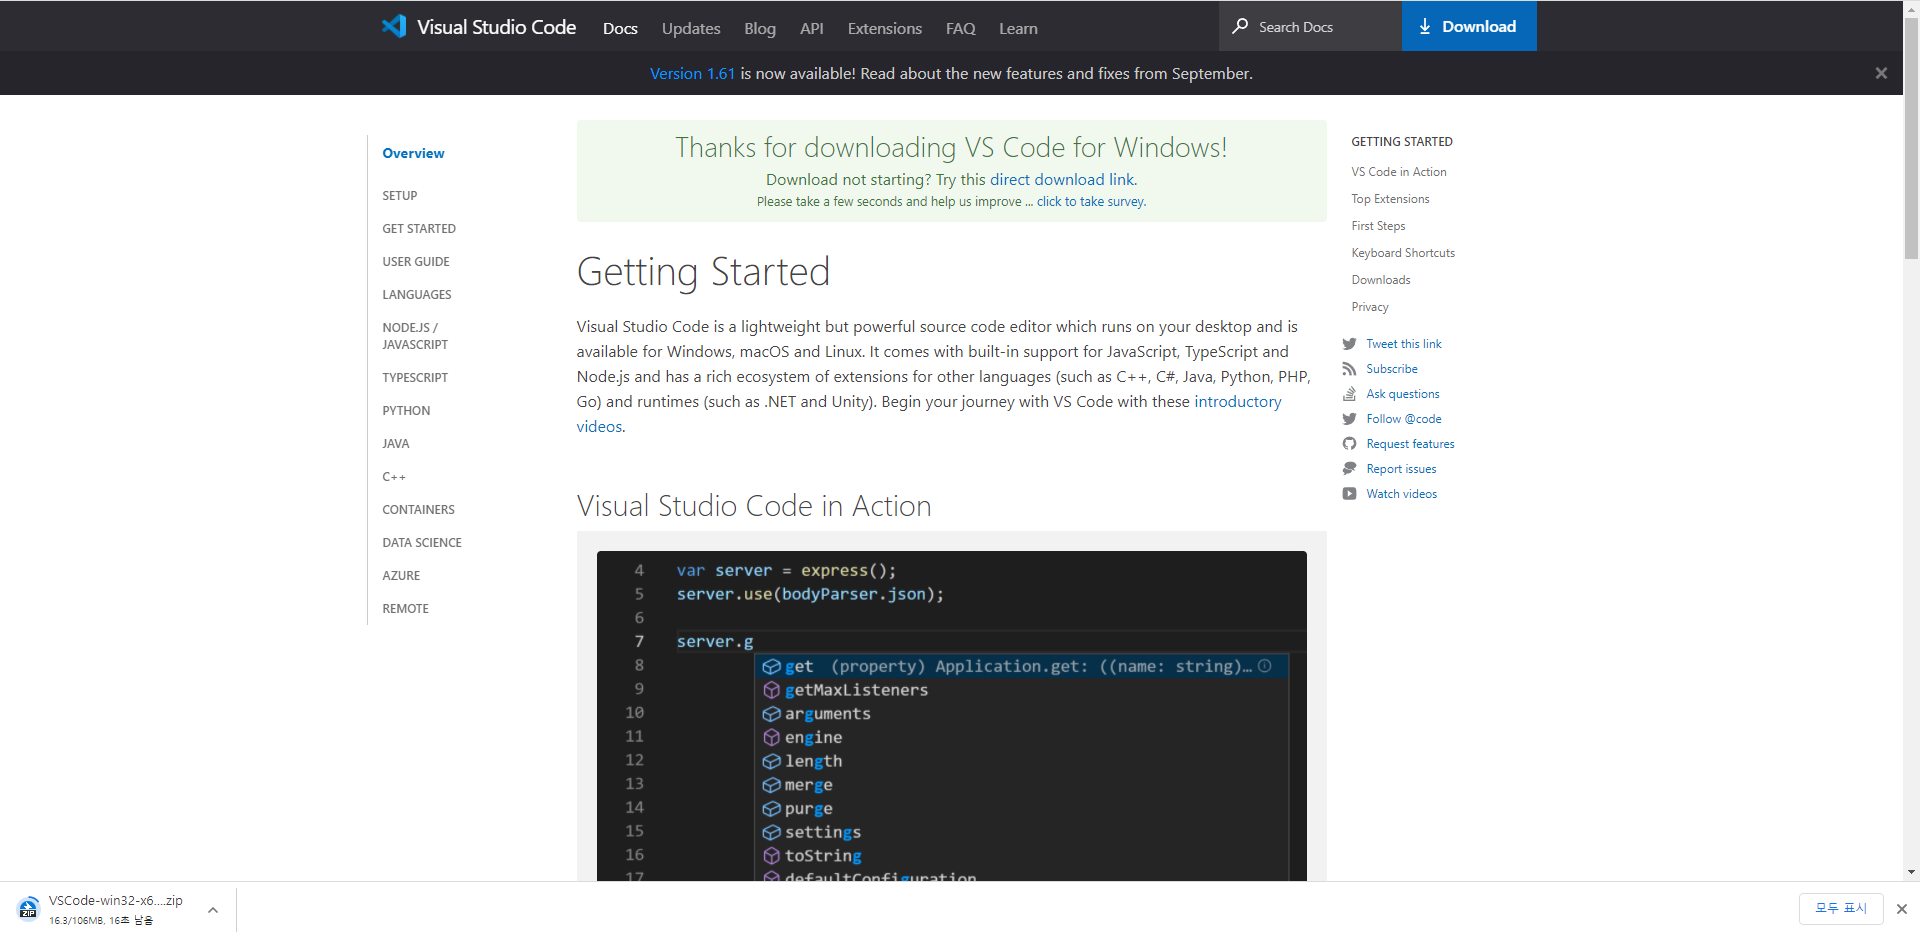
Task: Click the RSS icon beside Subscribe
Action: point(1349,369)
